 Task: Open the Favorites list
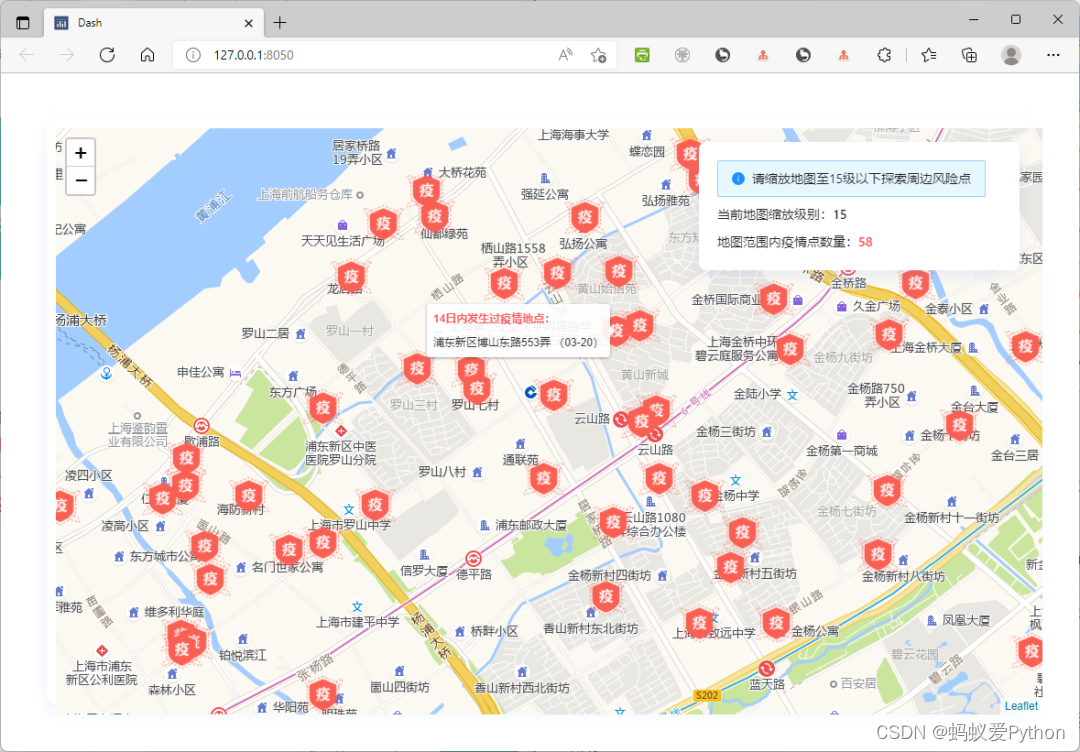coord(929,55)
